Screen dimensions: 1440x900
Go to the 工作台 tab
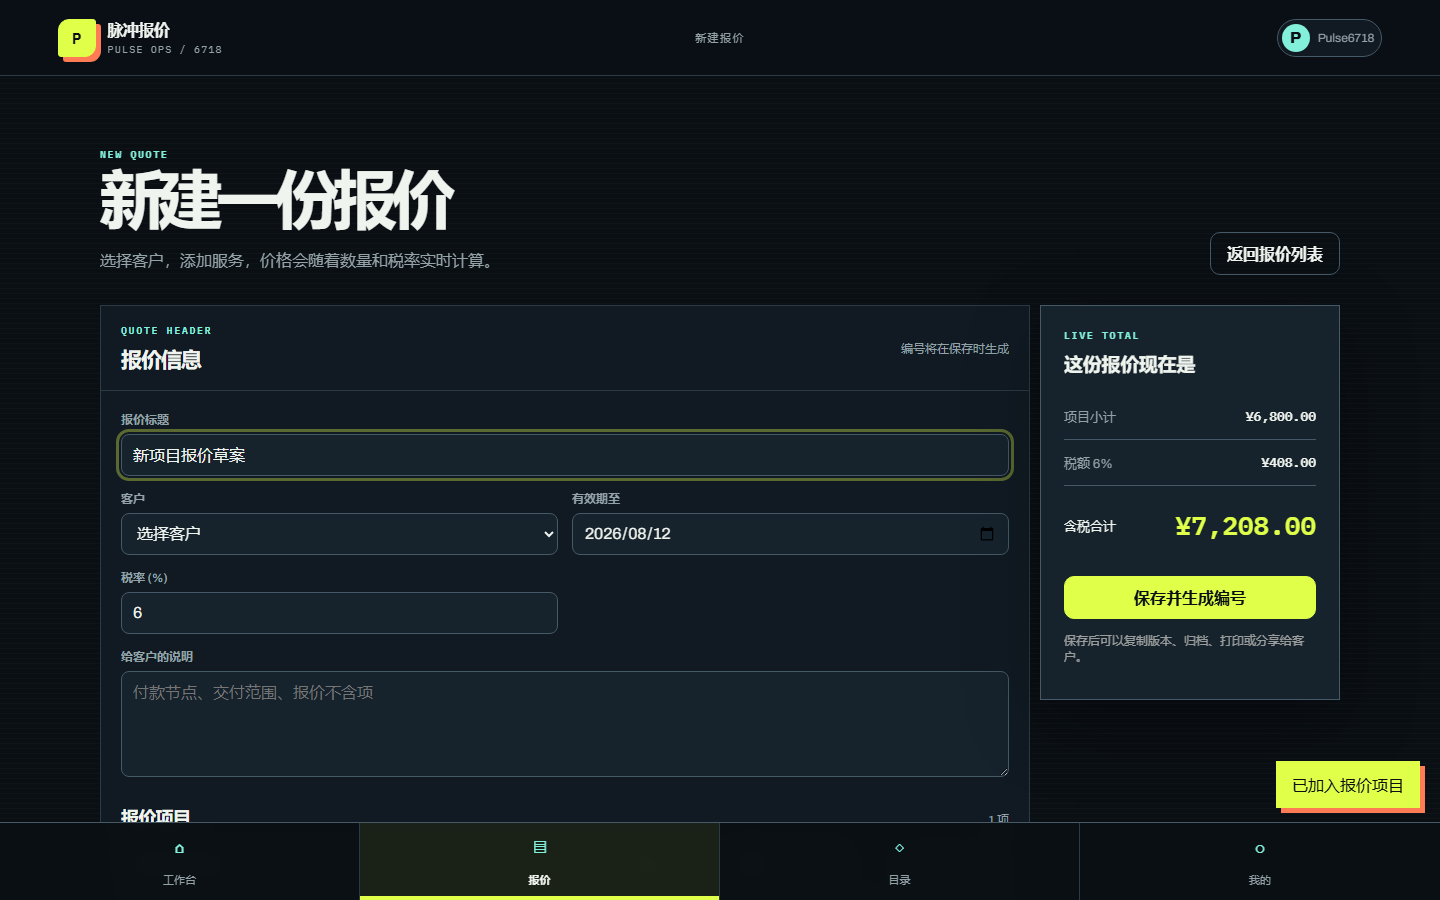pyautogui.click(x=180, y=862)
